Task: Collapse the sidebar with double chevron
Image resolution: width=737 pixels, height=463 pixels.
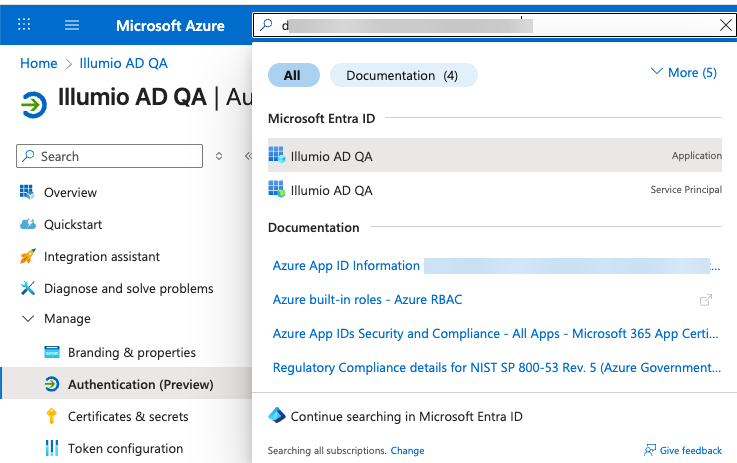Action: 248,156
